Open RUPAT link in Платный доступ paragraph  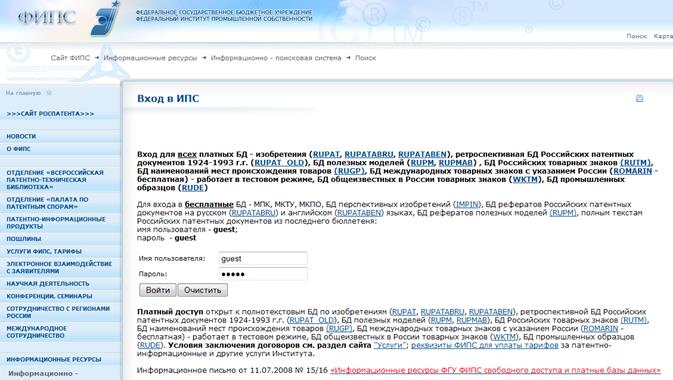[x=404, y=312]
